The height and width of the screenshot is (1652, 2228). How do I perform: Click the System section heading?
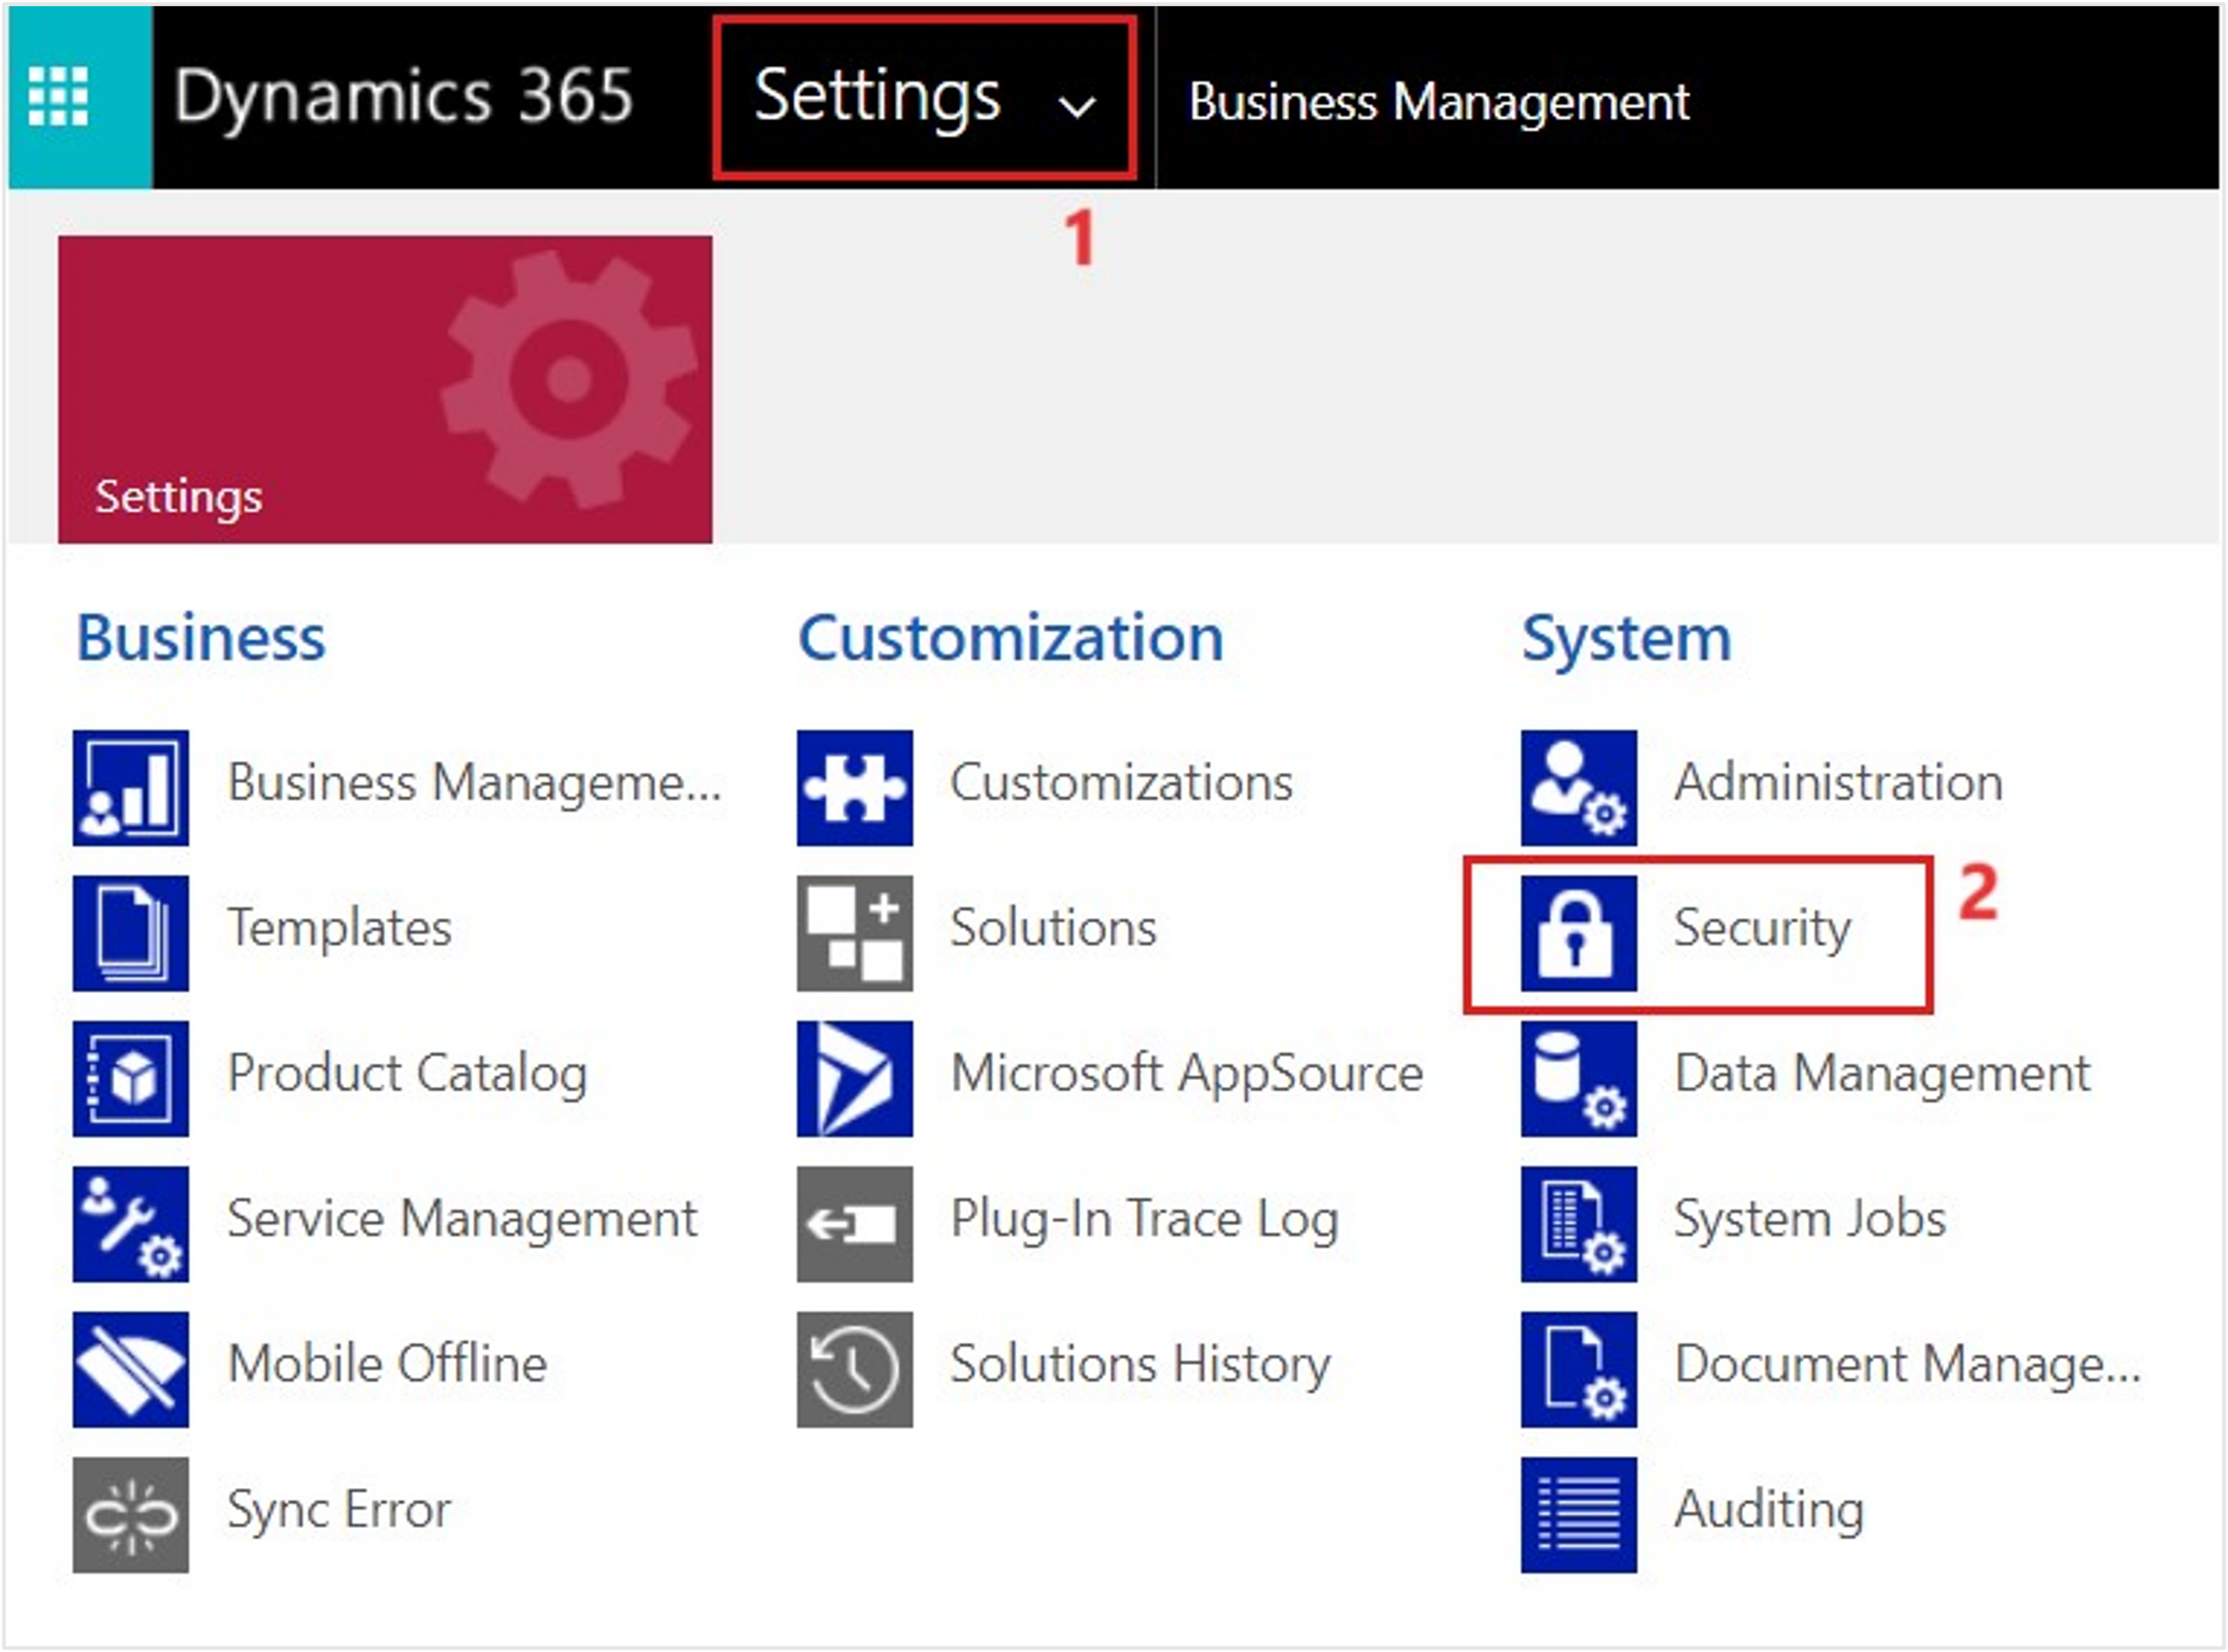pos(1627,639)
